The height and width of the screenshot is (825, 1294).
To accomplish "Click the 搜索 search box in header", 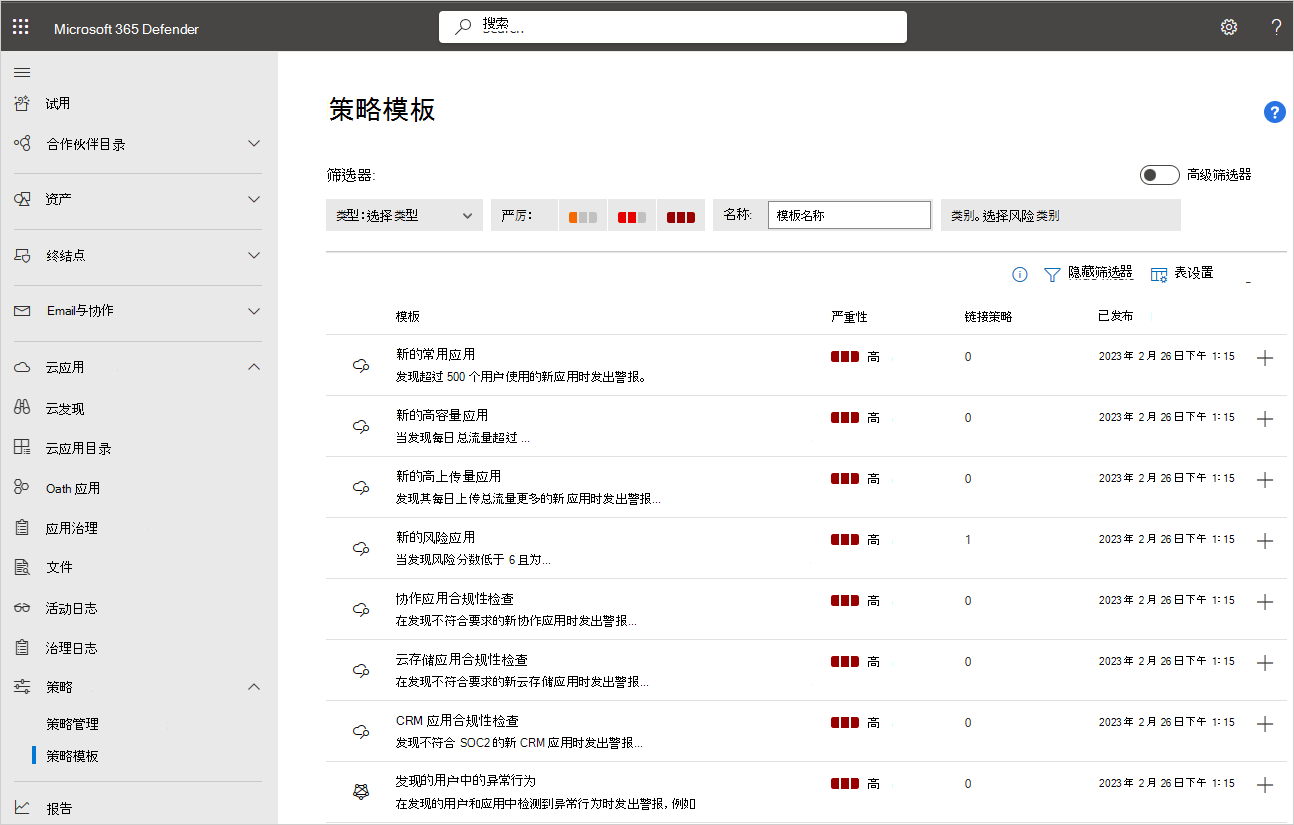I will [673, 27].
